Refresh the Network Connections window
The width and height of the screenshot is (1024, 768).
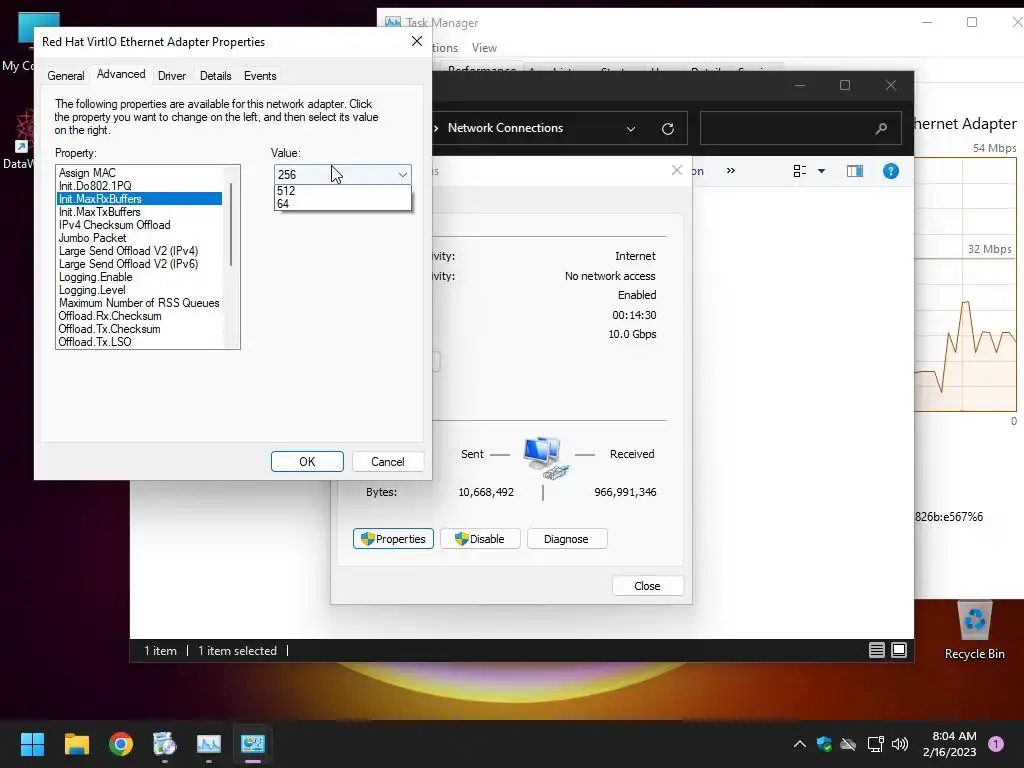[x=667, y=129]
